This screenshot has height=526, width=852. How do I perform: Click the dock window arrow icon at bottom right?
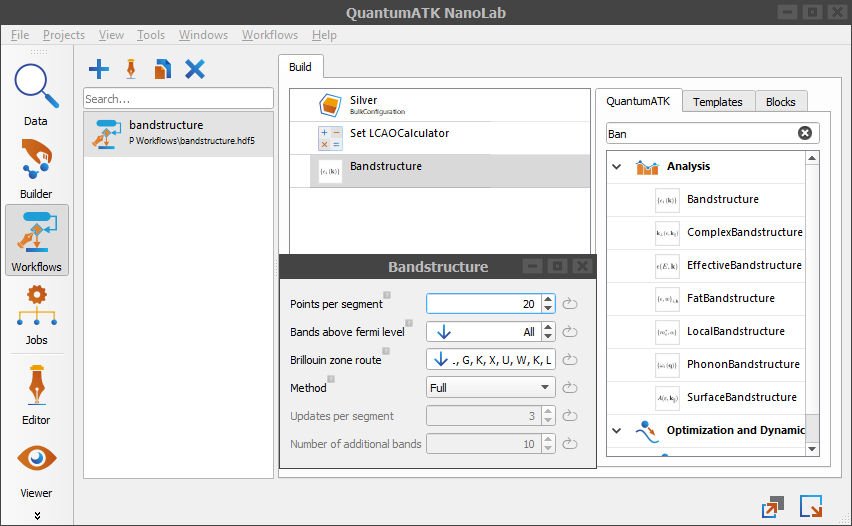tap(811, 506)
